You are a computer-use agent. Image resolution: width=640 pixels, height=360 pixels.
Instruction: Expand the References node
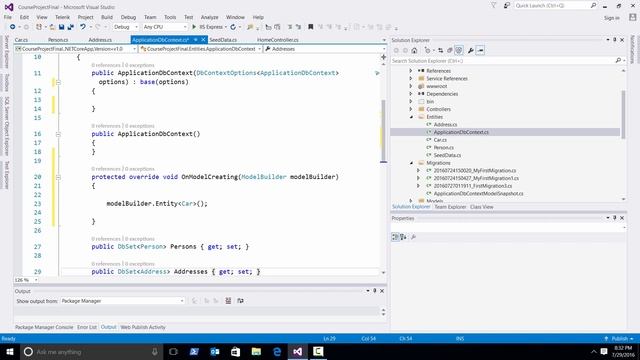411,71
